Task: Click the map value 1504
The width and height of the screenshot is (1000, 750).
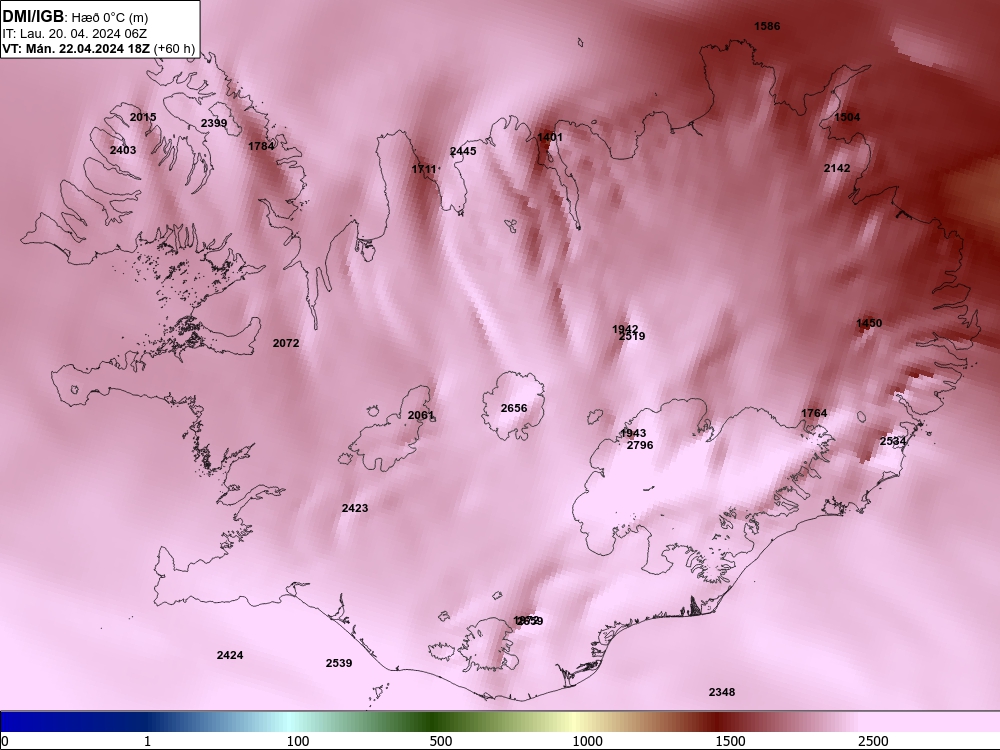Action: point(847,117)
